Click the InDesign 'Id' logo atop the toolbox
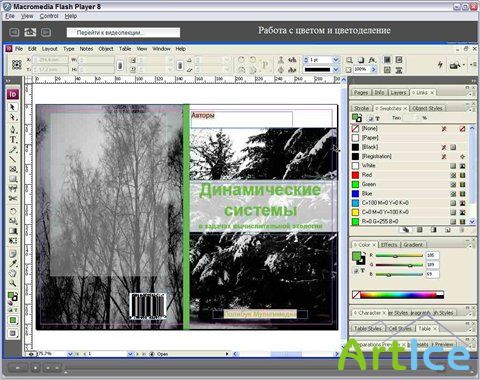The image size is (480, 380). [x=12, y=94]
